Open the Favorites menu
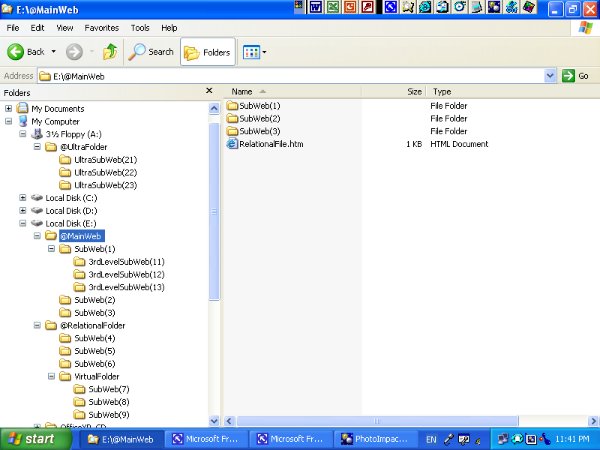The image size is (600, 450). pyautogui.click(x=101, y=28)
